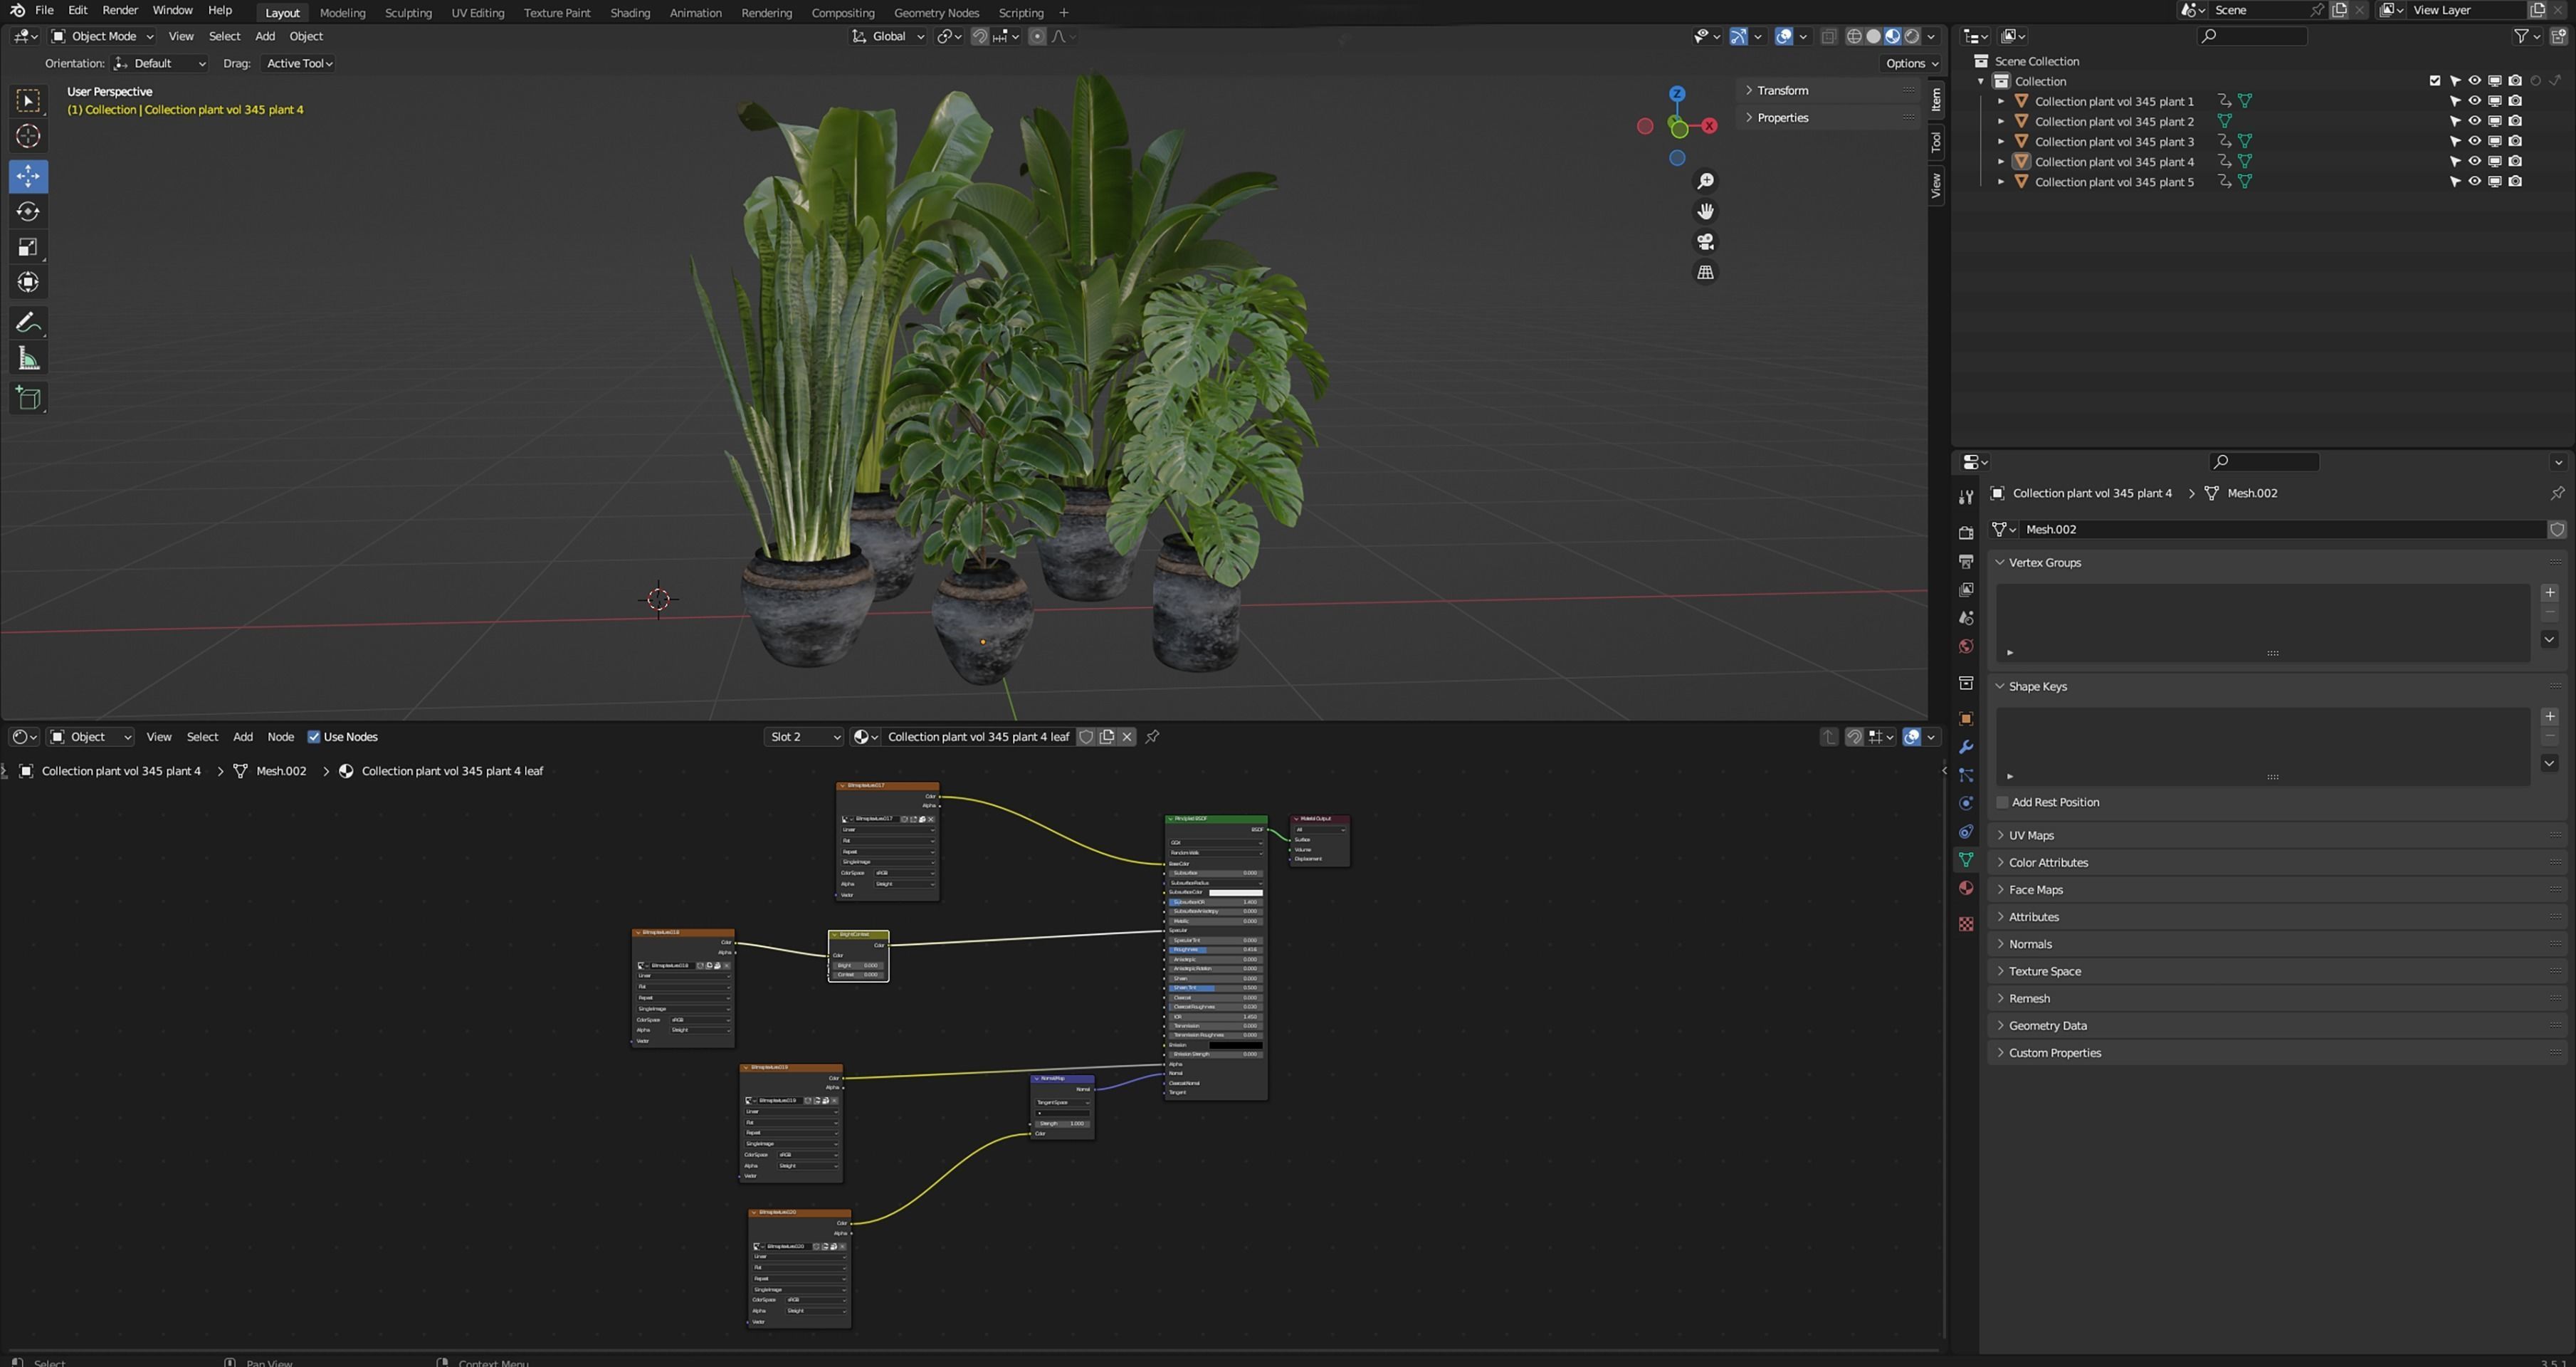
Task: Open the viewport Options dropdown
Action: pos(1912,63)
